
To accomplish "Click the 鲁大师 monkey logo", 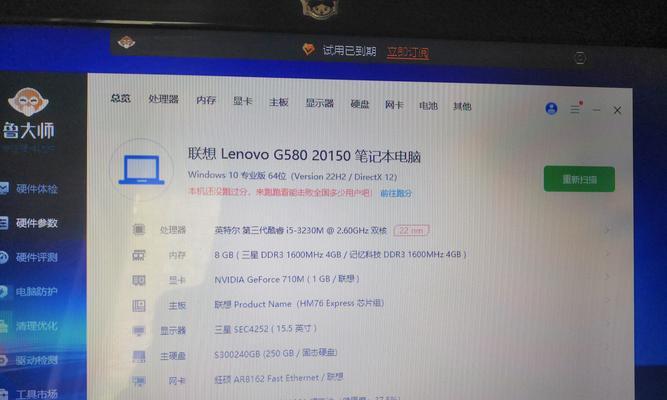I will [28, 102].
